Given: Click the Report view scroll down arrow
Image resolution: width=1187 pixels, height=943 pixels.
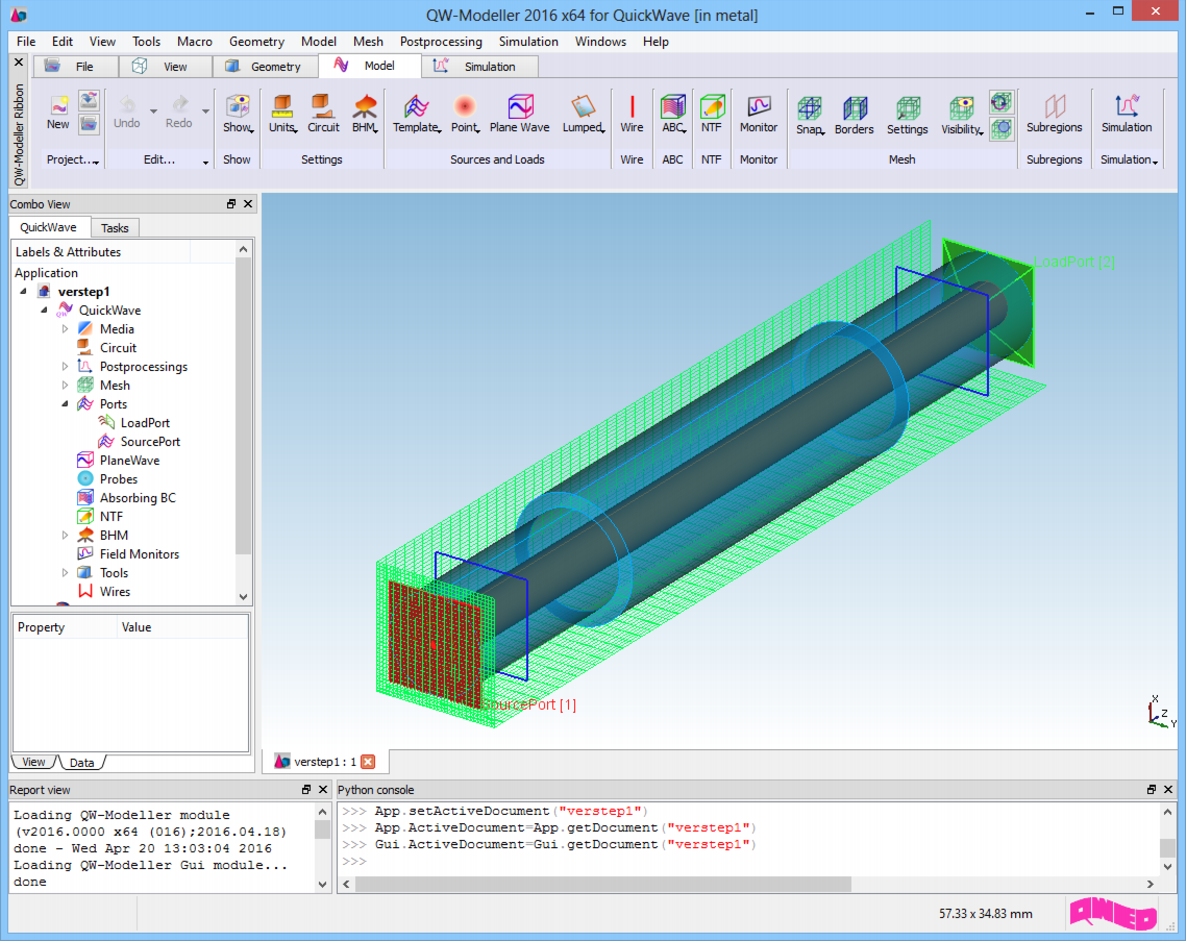Looking at the screenshot, I should pyautogui.click(x=322, y=884).
